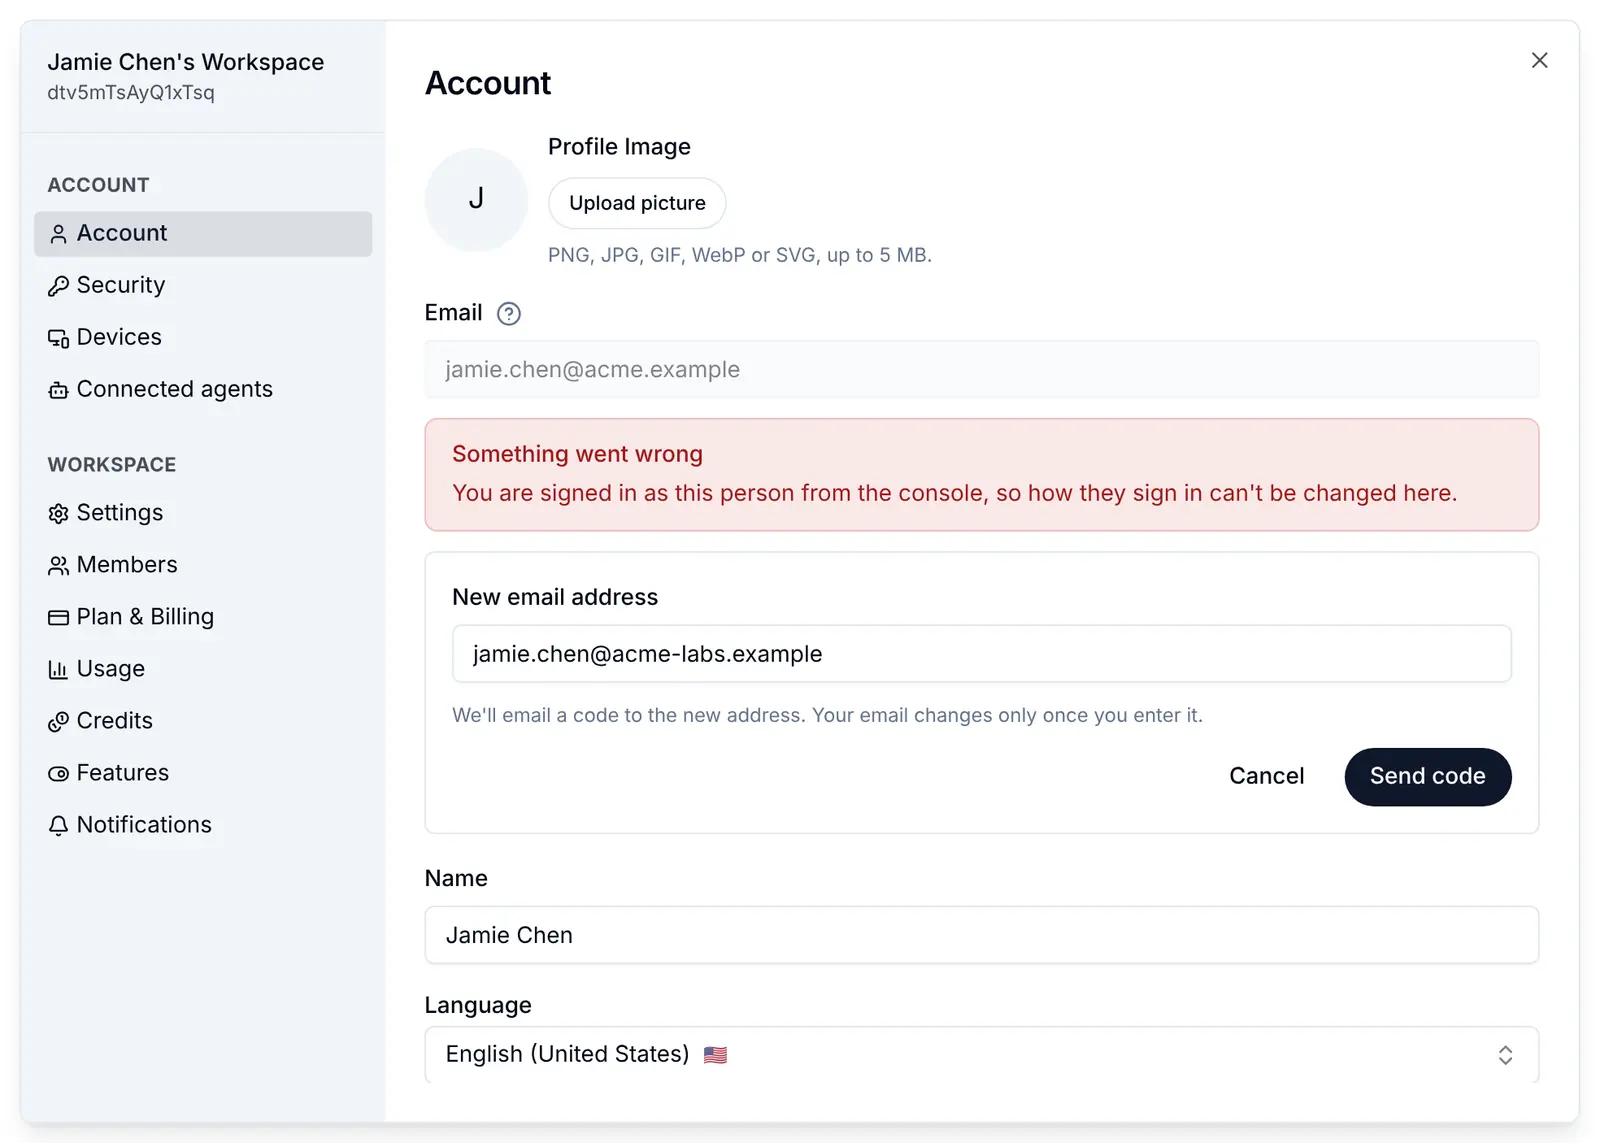The width and height of the screenshot is (1600, 1143).
Task: Cancel the email change
Action: (x=1266, y=777)
